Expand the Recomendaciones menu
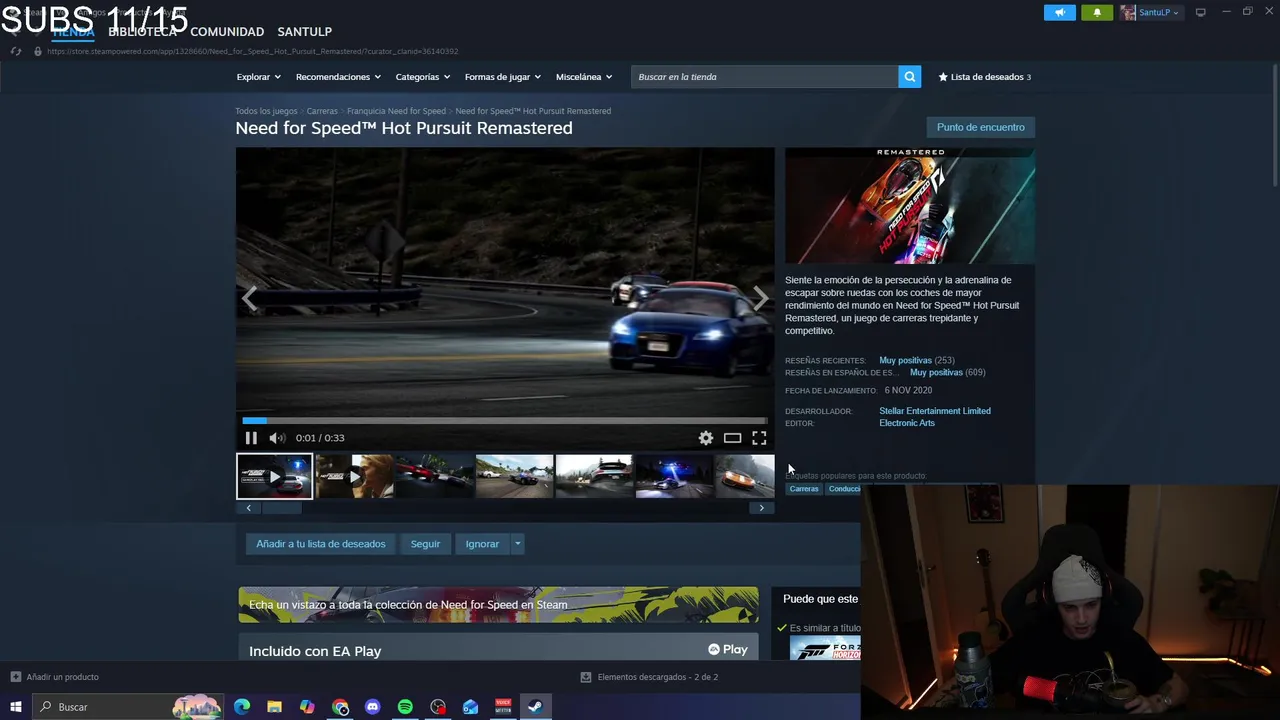The width and height of the screenshot is (1280, 720). pos(338,77)
